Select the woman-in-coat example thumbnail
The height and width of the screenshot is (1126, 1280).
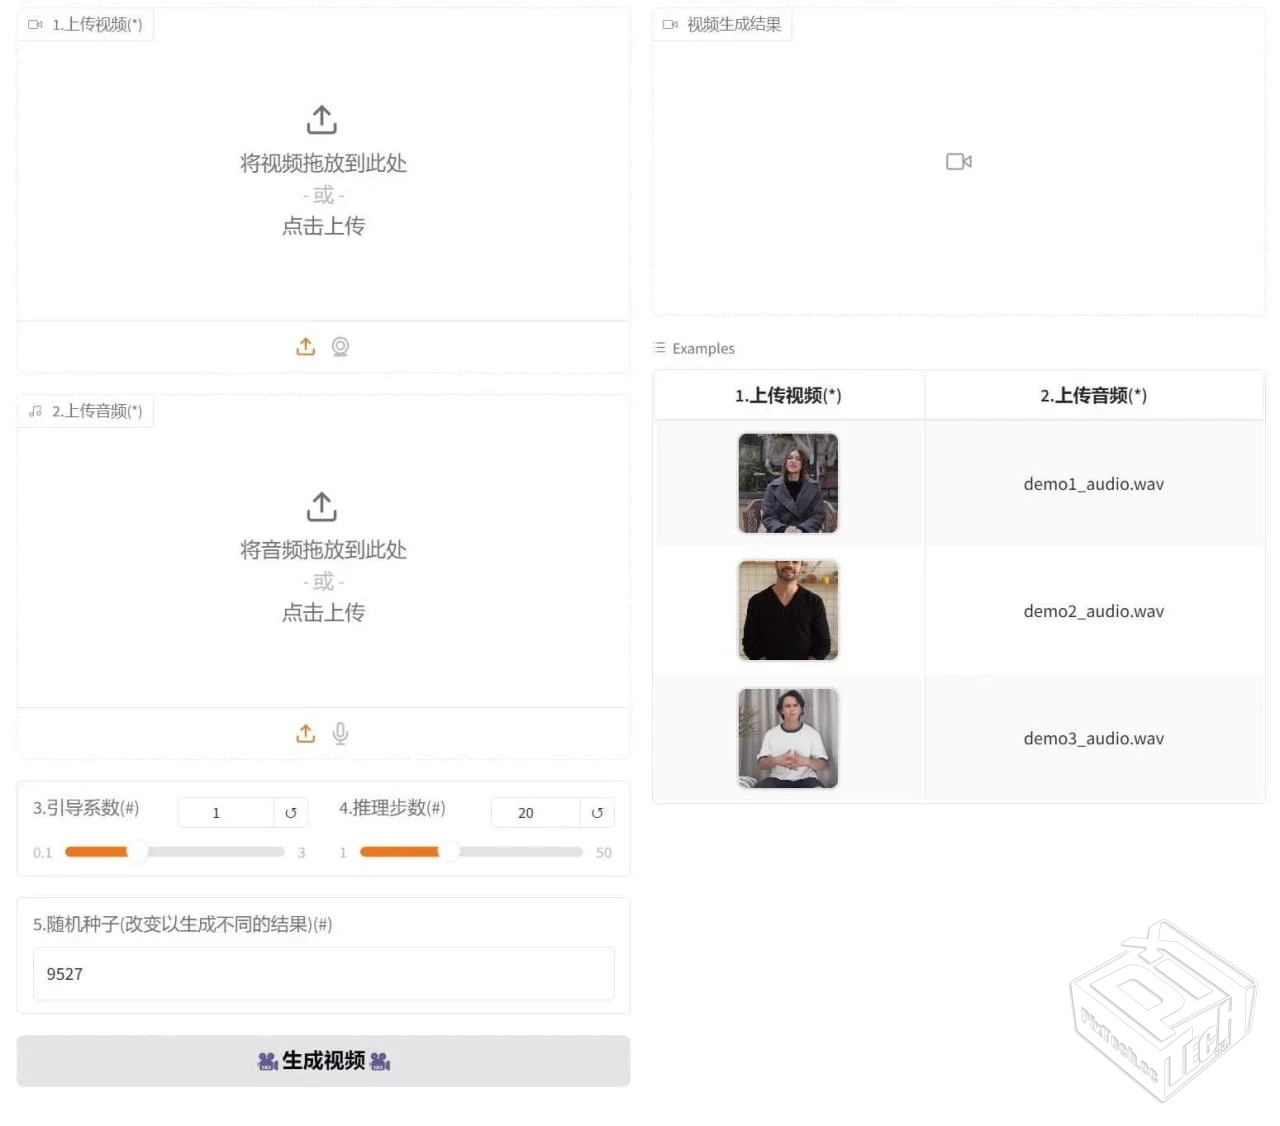tap(788, 483)
